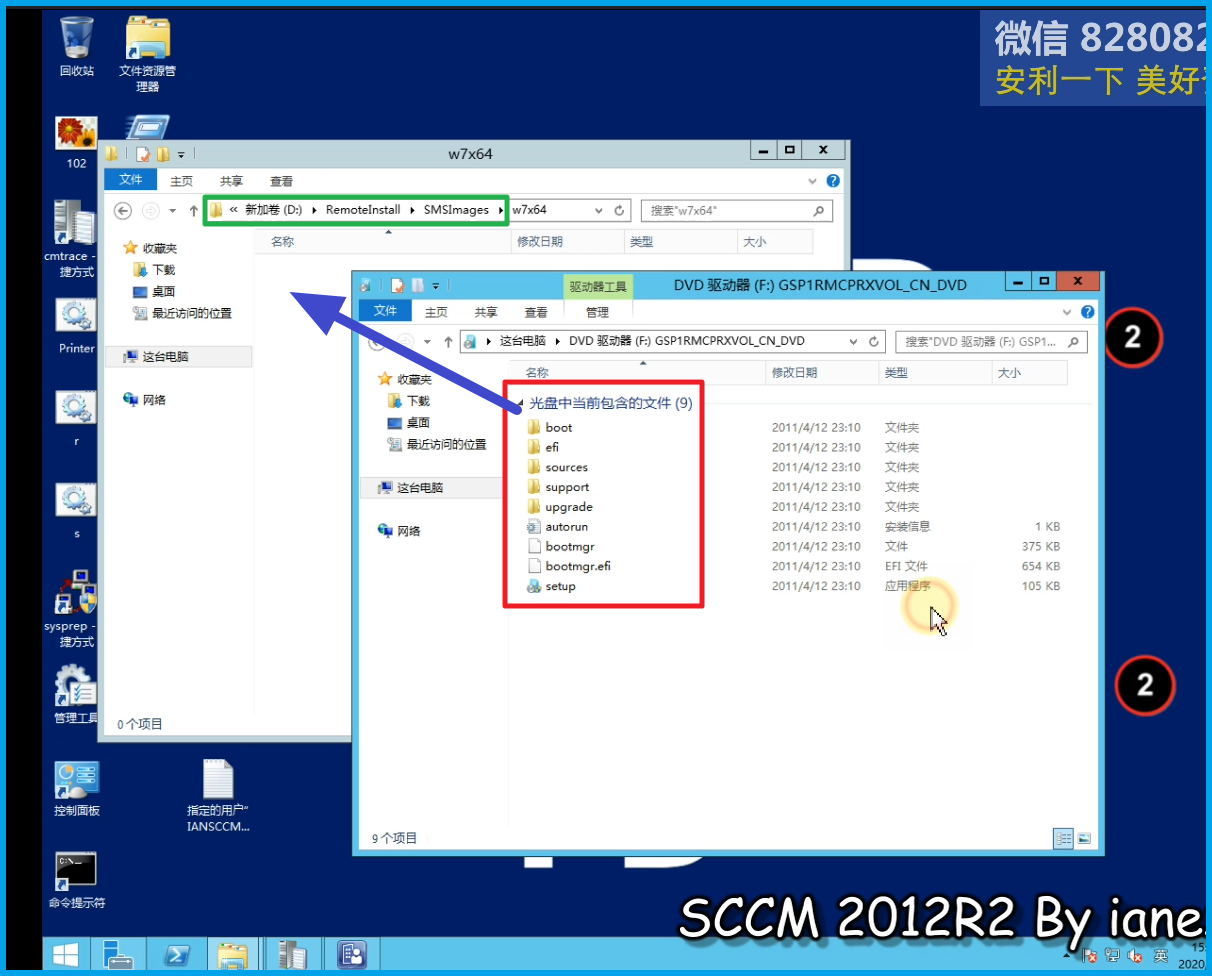The height and width of the screenshot is (976, 1212).
Task: Click the boot folder icon in DVD window
Action: [x=534, y=427]
